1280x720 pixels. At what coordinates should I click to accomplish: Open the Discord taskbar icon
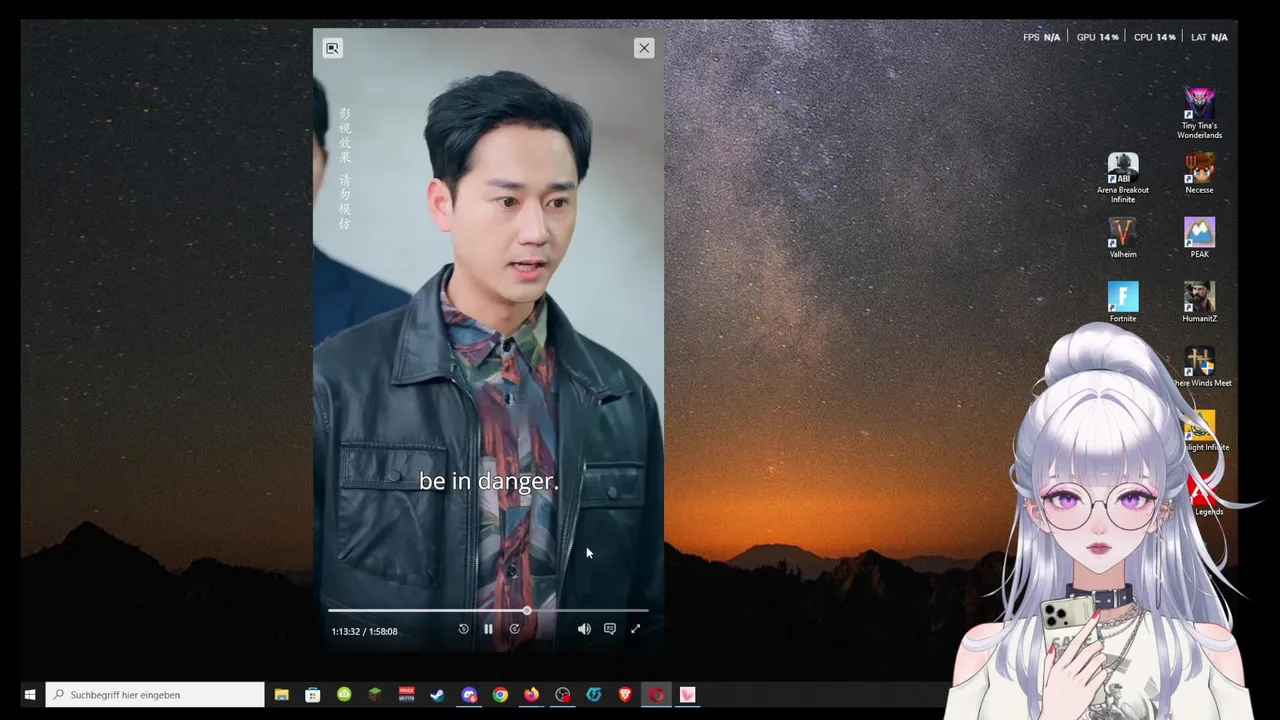pos(469,695)
